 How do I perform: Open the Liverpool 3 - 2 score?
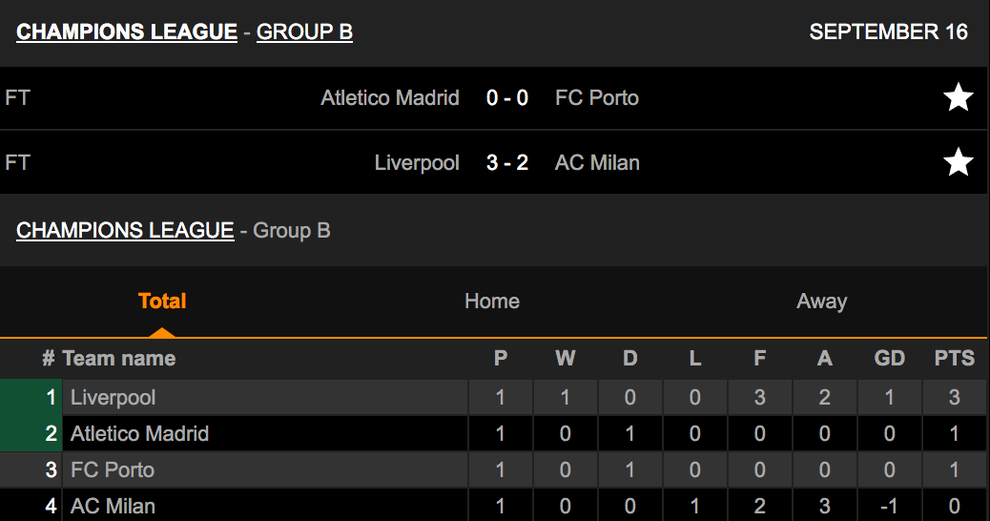[x=507, y=162]
